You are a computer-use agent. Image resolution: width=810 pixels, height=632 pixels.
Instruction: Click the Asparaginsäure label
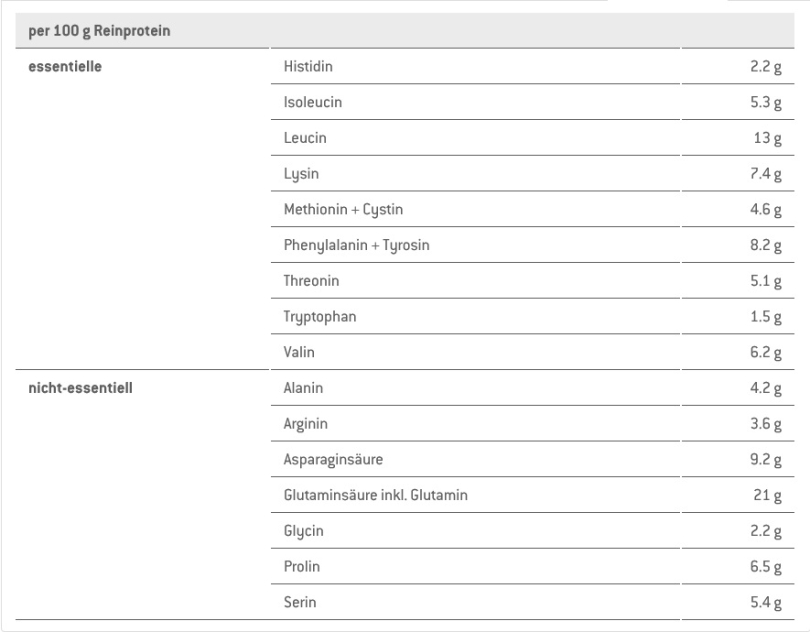tap(333, 460)
